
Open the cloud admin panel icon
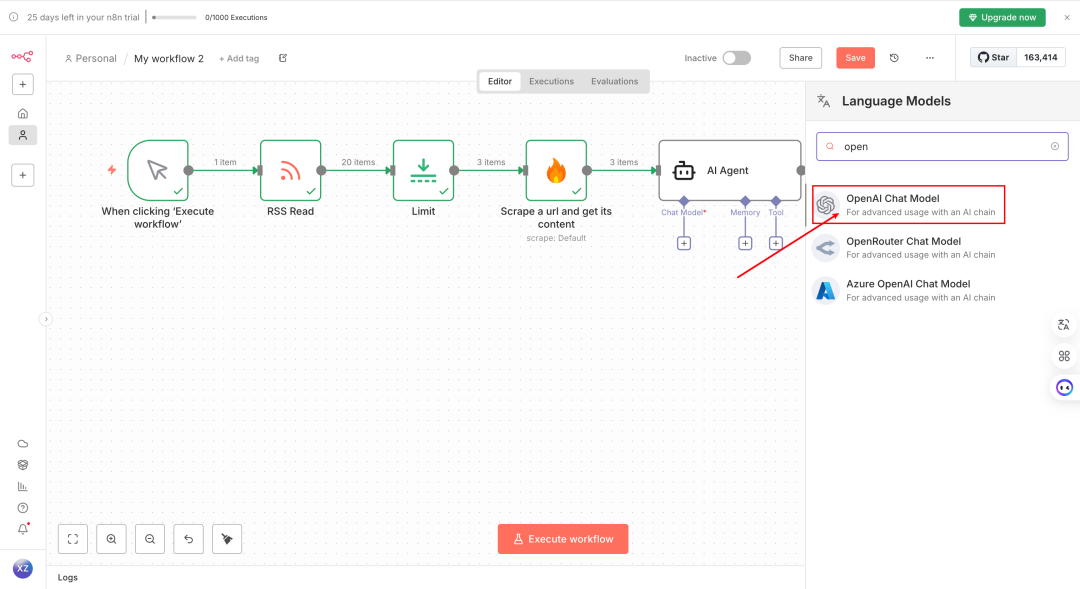click(x=23, y=444)
